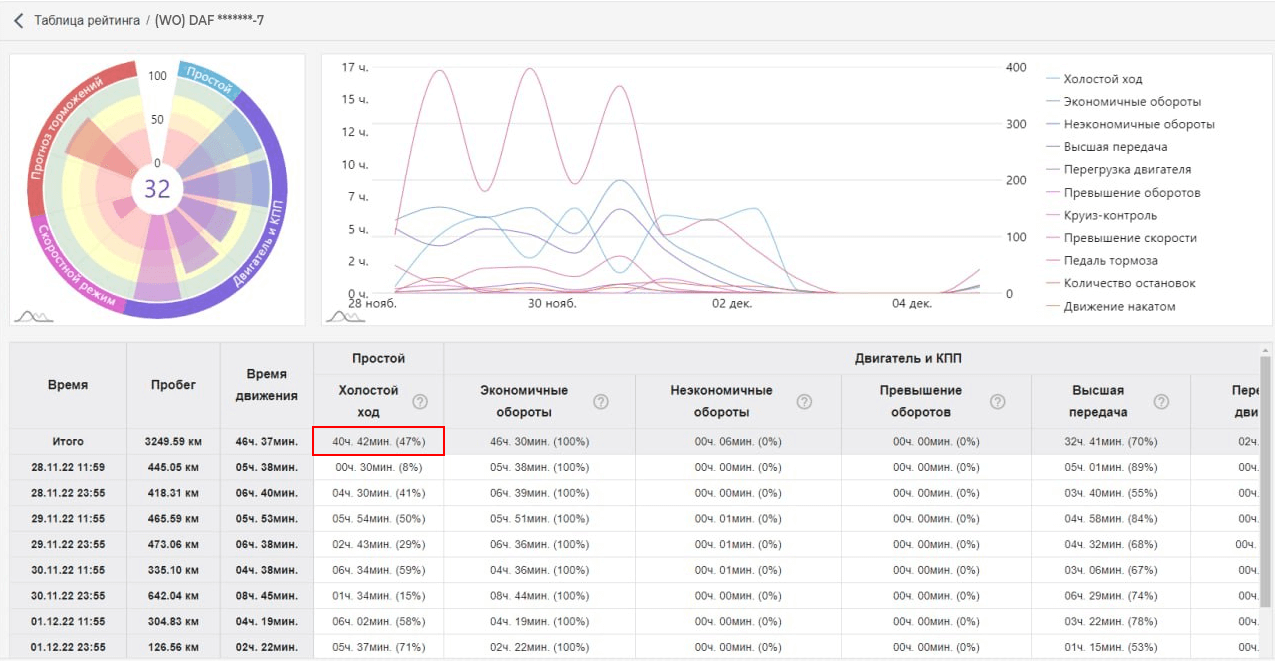Toggle Педаль тормоза legend entry
Image resolution: width=1275 pixels, height=661 pixels.
pos(1110,261)
